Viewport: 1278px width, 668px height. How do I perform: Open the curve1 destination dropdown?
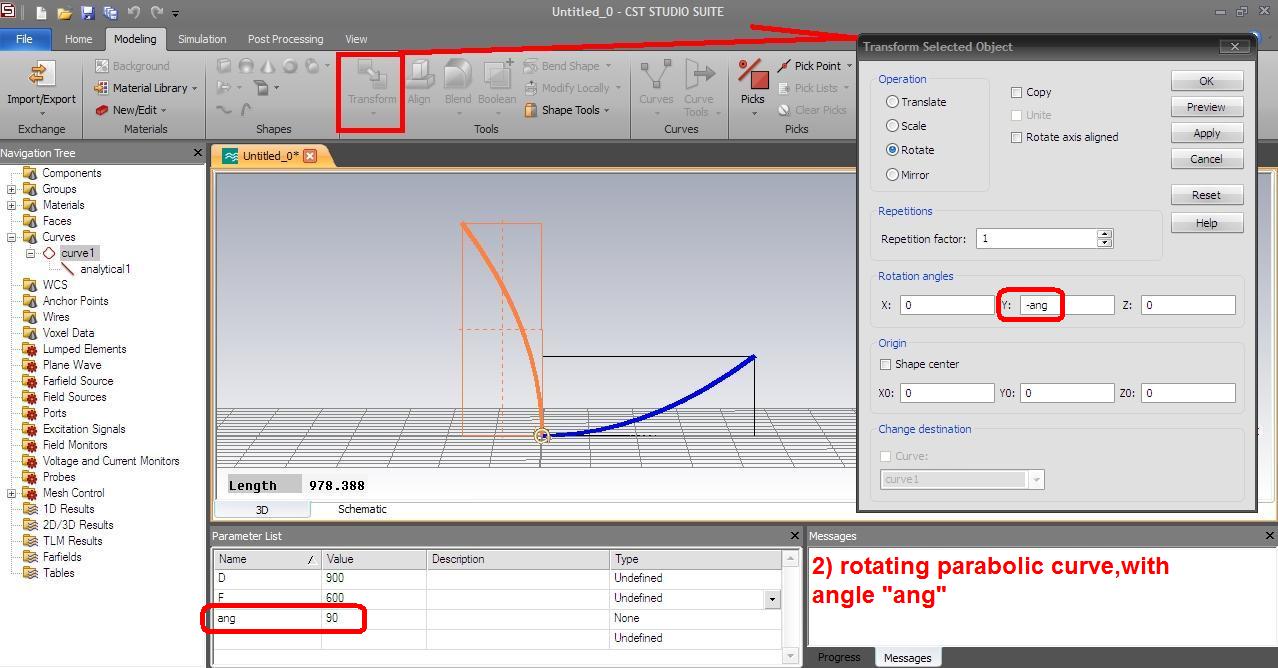point(1036,479)
